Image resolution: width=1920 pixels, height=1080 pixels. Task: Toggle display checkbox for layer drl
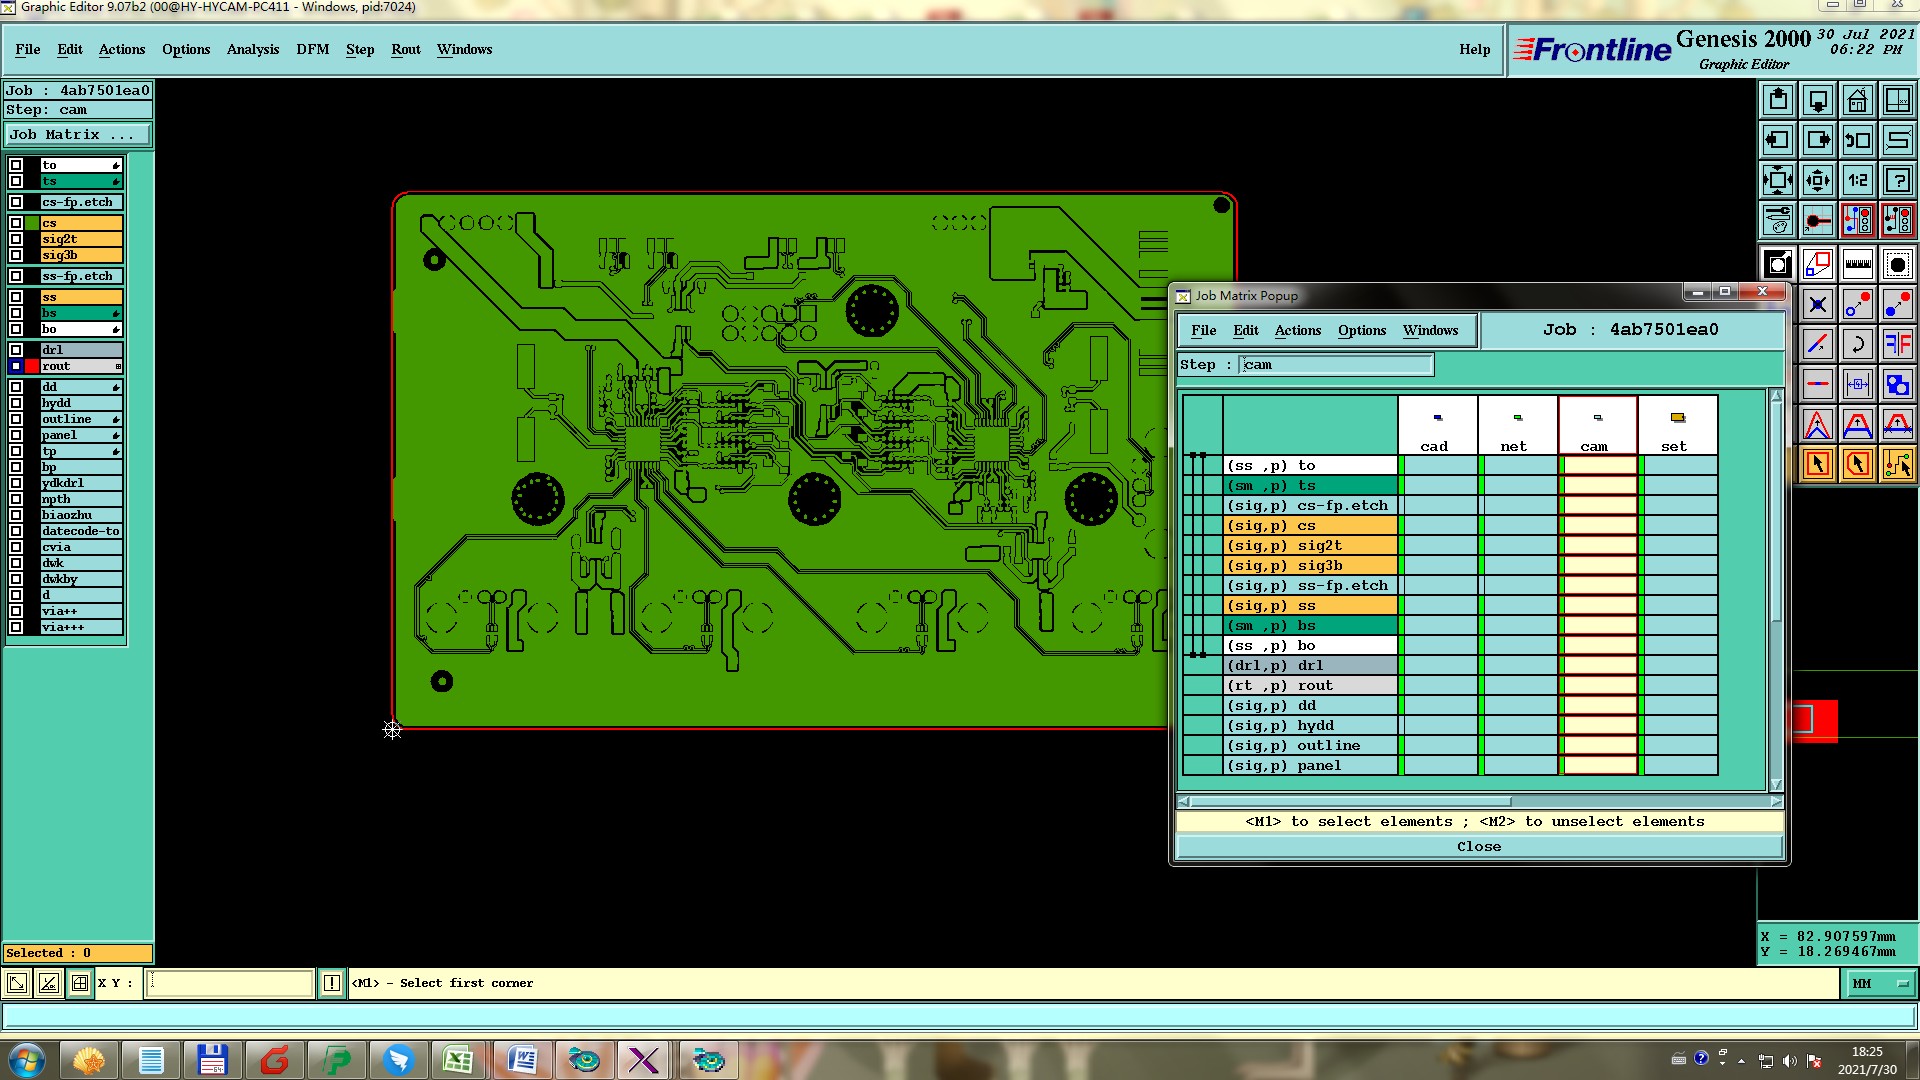pos(16,350)
